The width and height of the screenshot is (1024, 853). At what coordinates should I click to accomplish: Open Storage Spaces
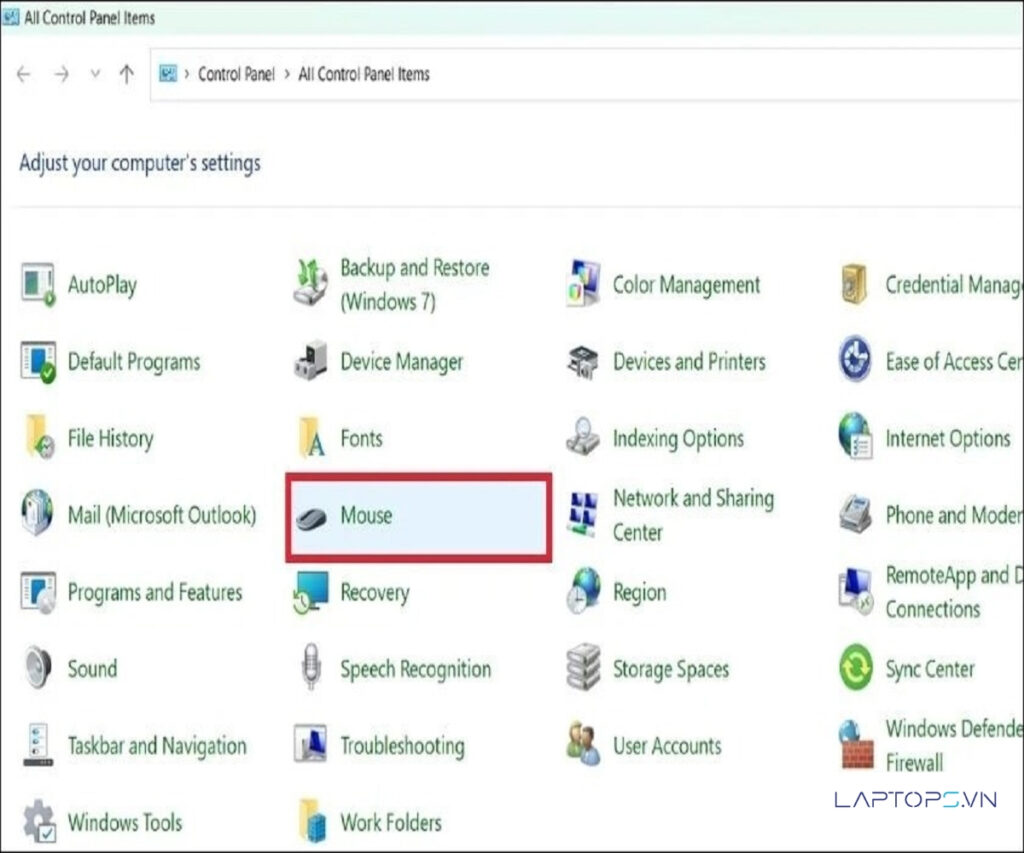(x=669, y=668)
